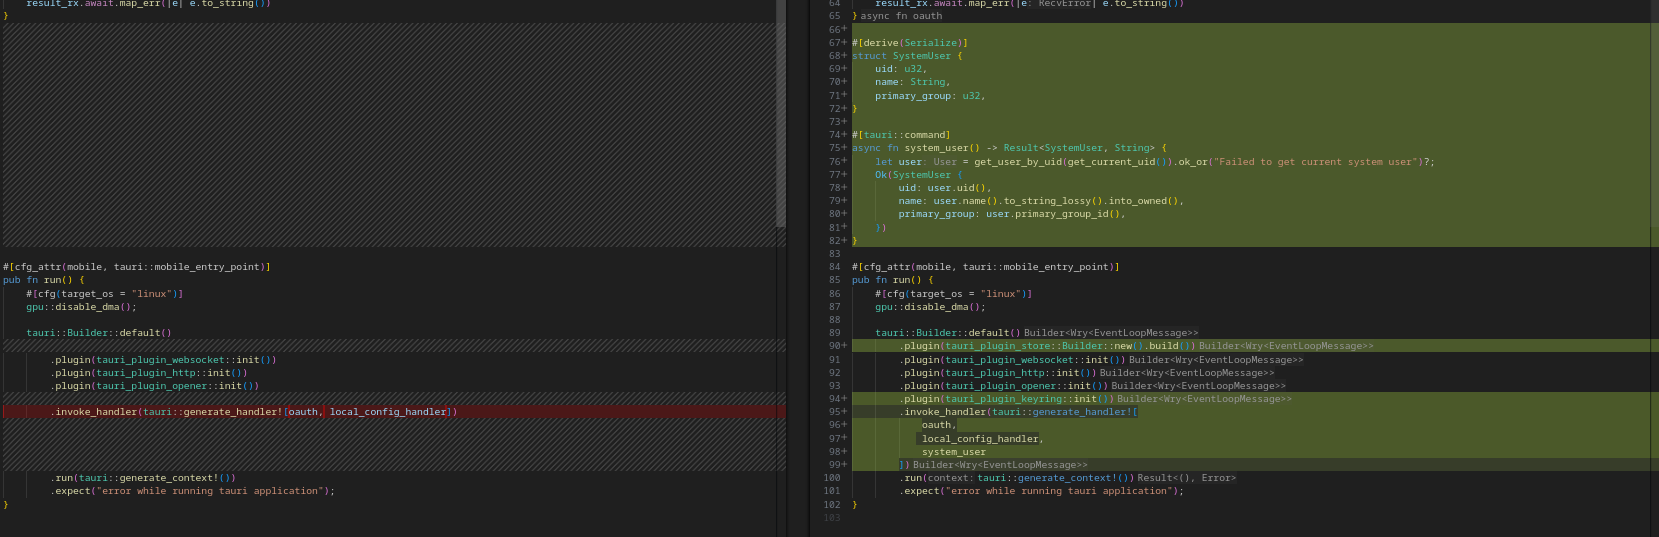Image resolution: width=1659 pixels, height=537 pixels.
Task: Click the SystemUser struct name on line 68
Action: click(x=921, y=56)
